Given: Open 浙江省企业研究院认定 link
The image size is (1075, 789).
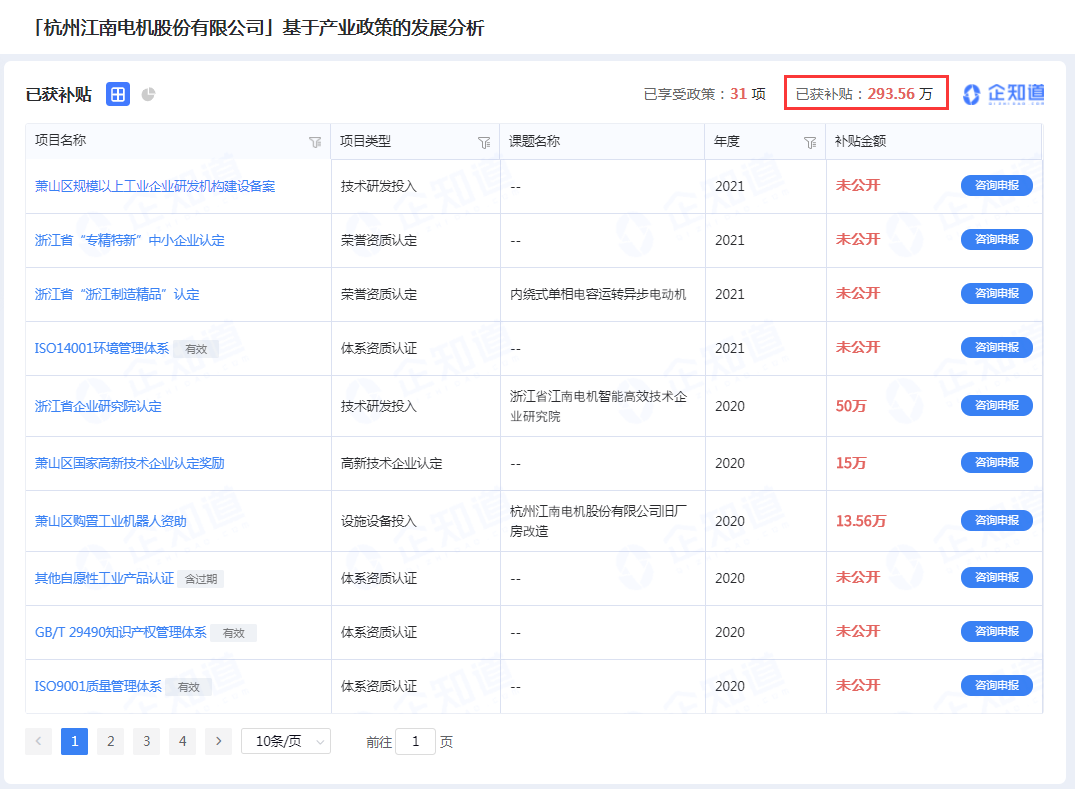Looking at the screenshot, I should pyautogui.click(x=98, y=406).
